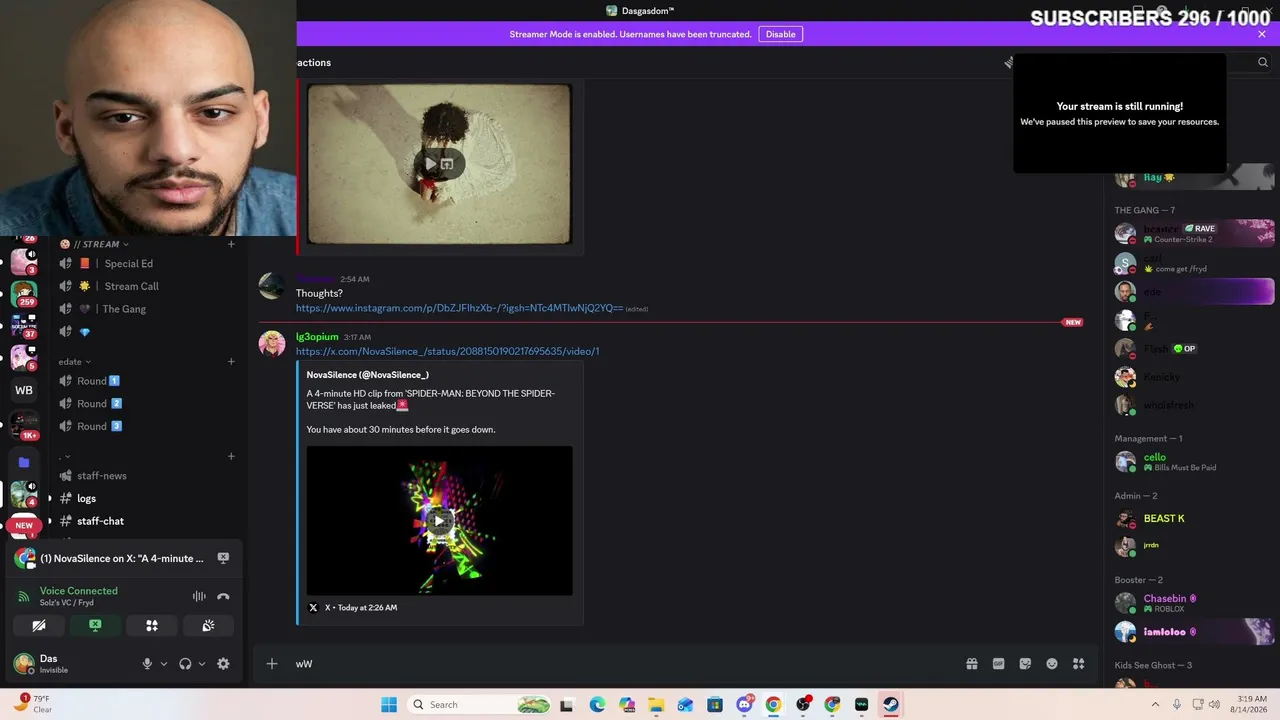Add a channel to the STREAM category

click(231, 244)
